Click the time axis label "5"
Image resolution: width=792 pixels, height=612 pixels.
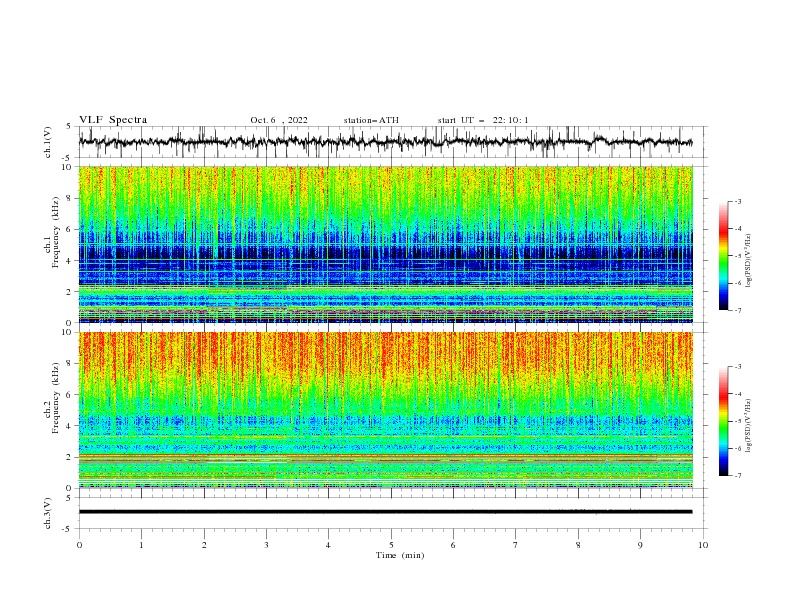point(391,545)
